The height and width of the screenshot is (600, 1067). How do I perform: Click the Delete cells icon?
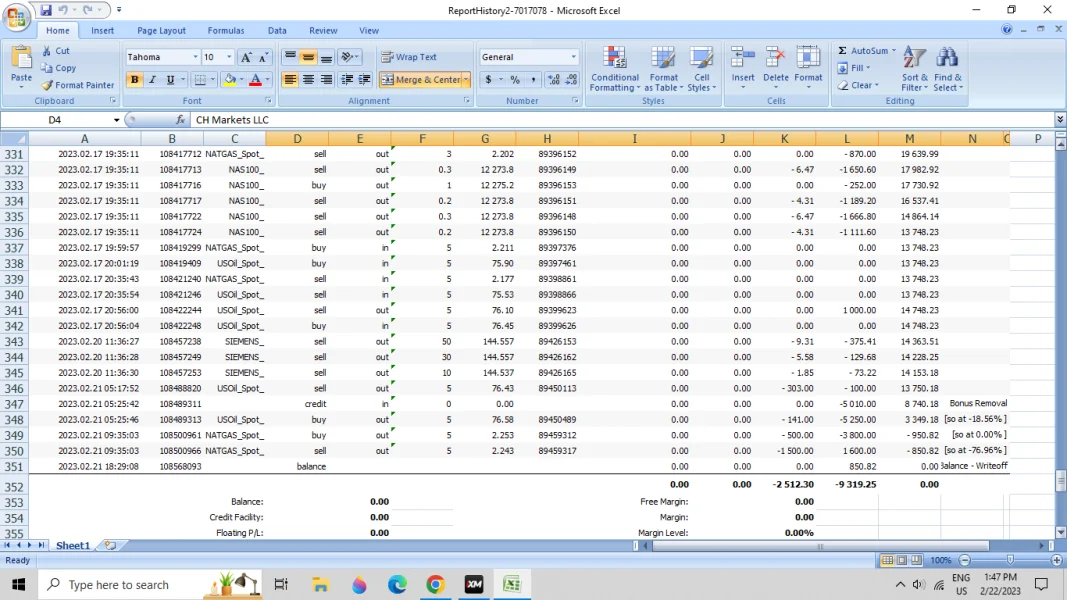pyautogui.click(x=775, y=58)
